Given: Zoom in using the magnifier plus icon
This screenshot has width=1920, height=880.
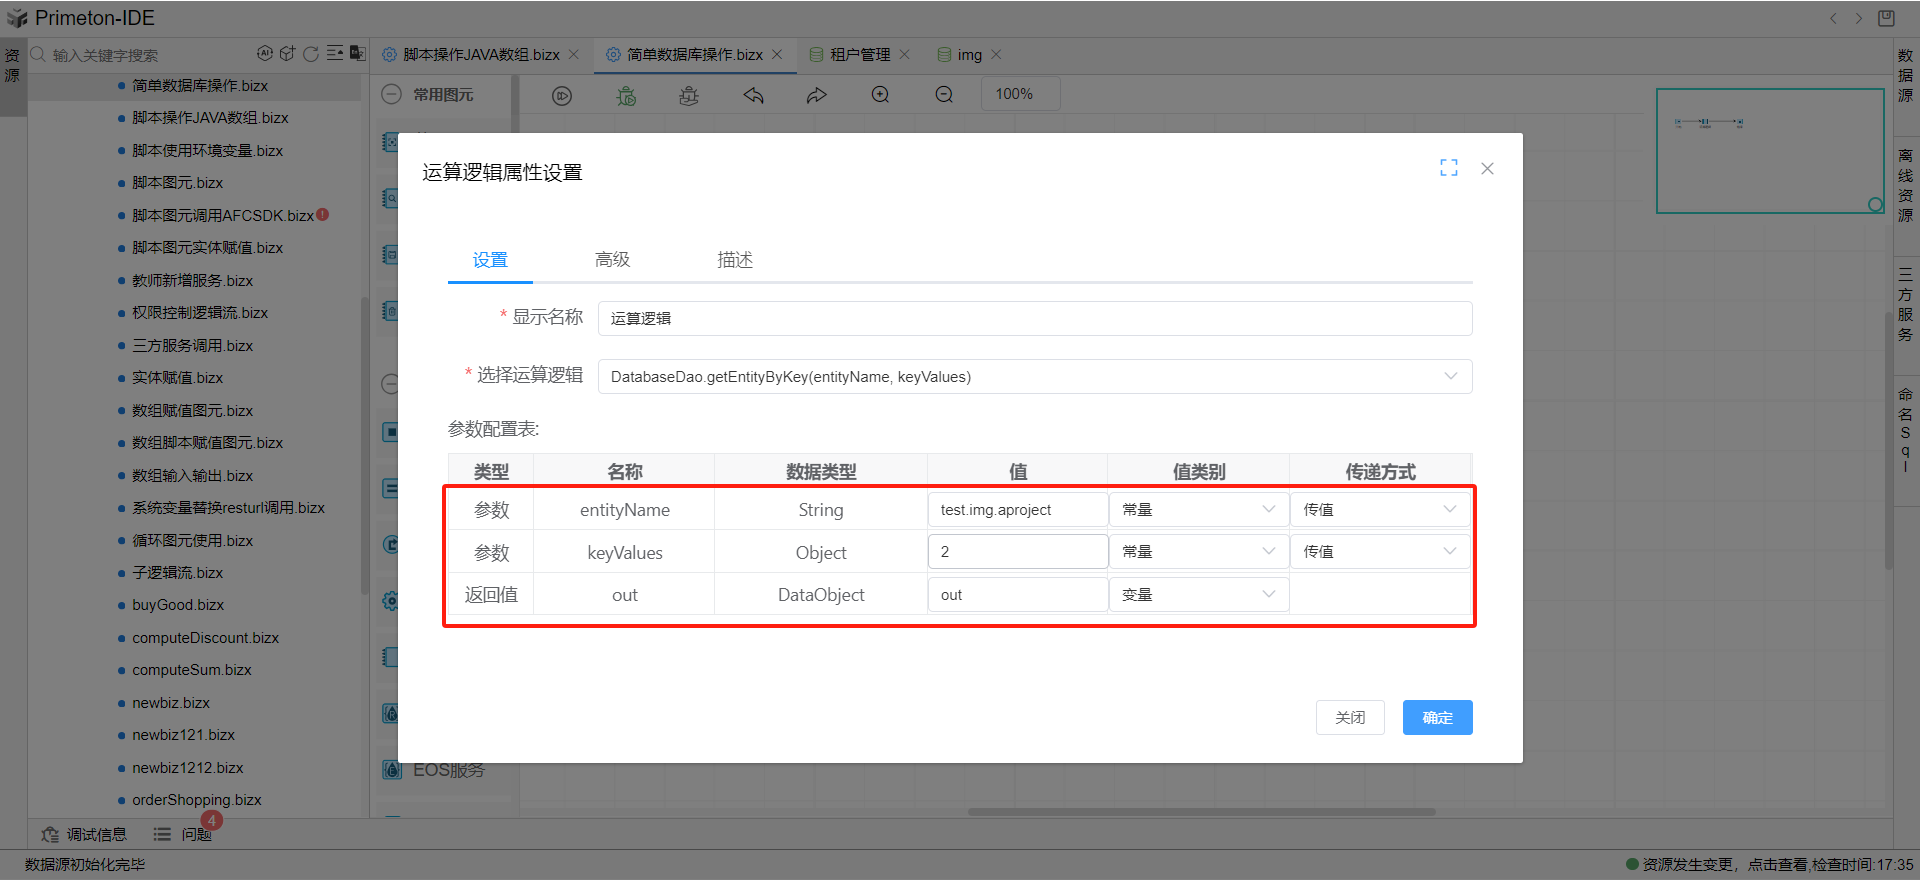Looking at the screenshot, I should pyautogui.click(x=880, y=95).
